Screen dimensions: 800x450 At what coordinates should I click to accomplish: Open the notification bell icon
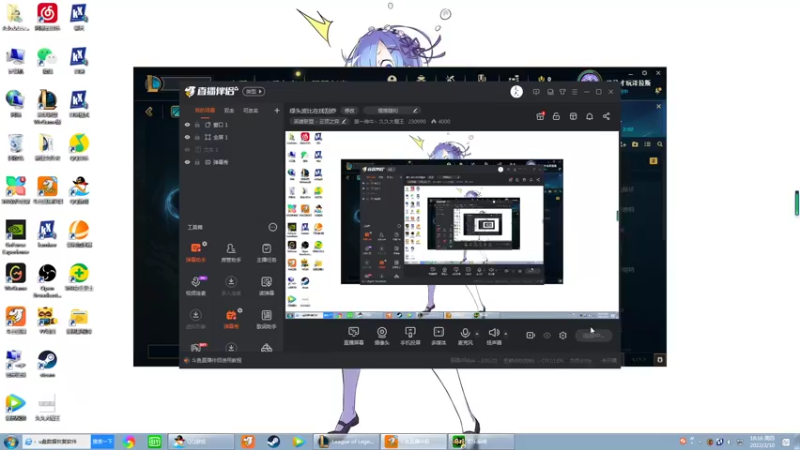(589, 116)
